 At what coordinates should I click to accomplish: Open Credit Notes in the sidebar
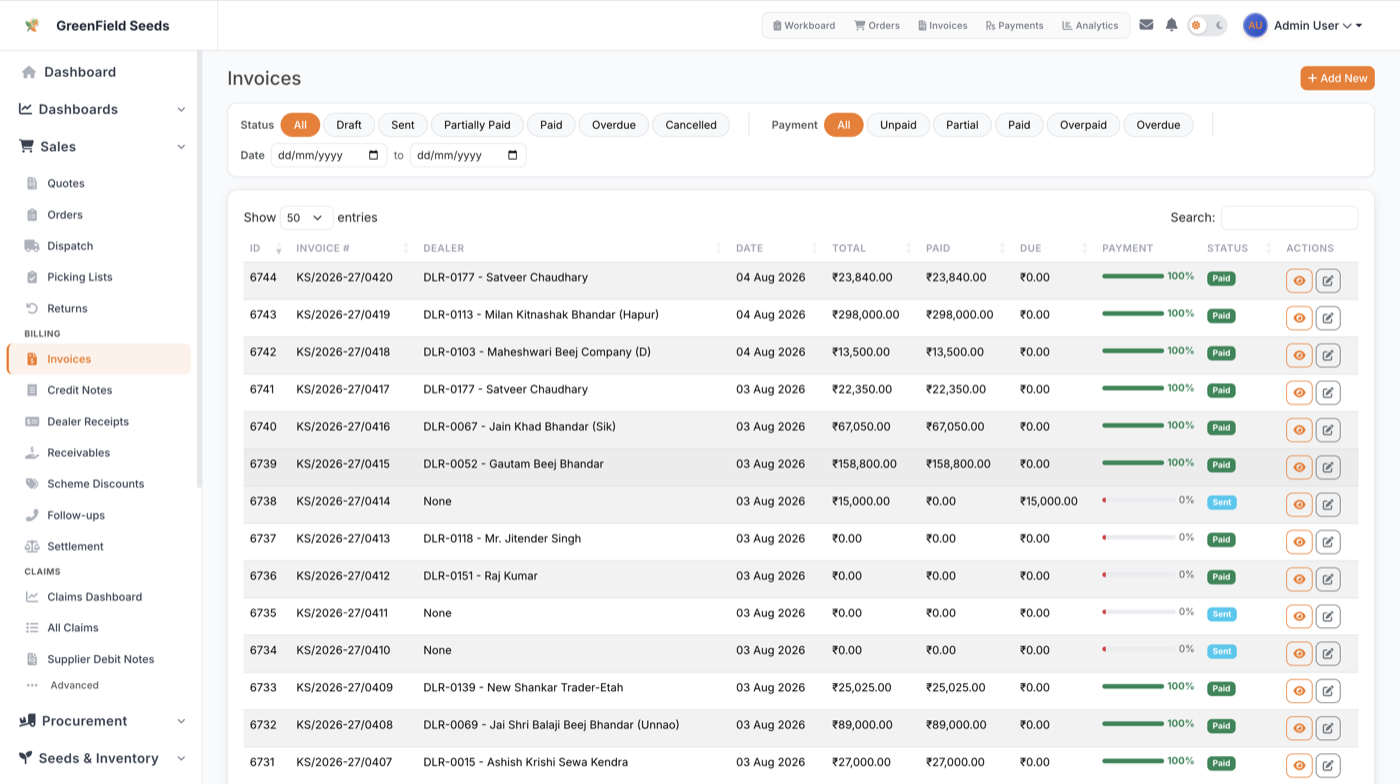point(80,390)
